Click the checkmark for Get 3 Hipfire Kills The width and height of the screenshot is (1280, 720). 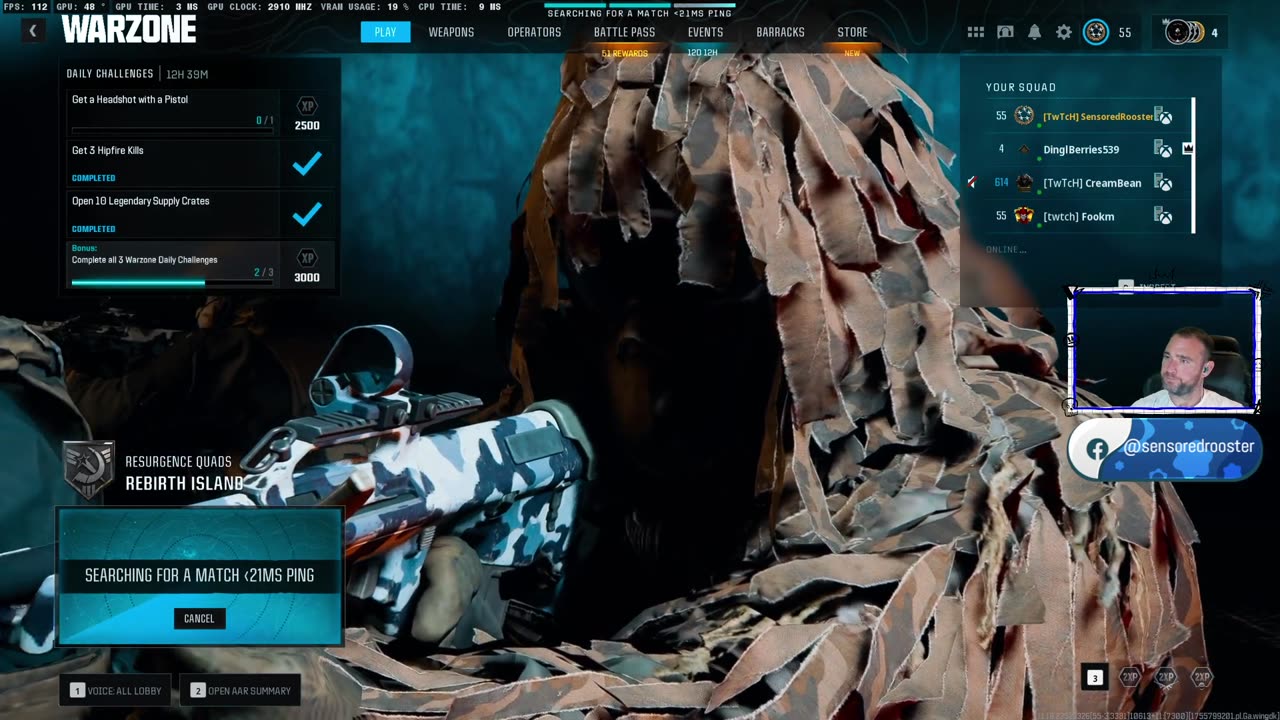[x=307, y=164]
